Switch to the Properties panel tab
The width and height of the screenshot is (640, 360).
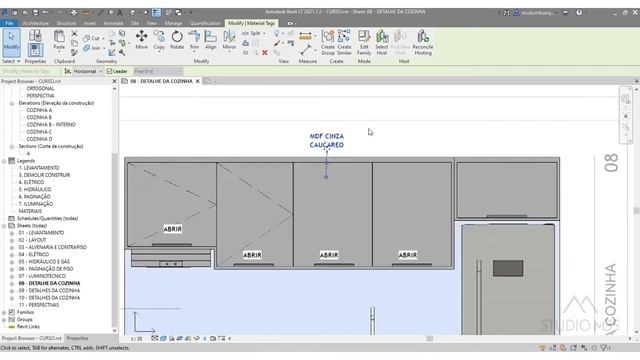pyautogui.click(x=77, y=338)
